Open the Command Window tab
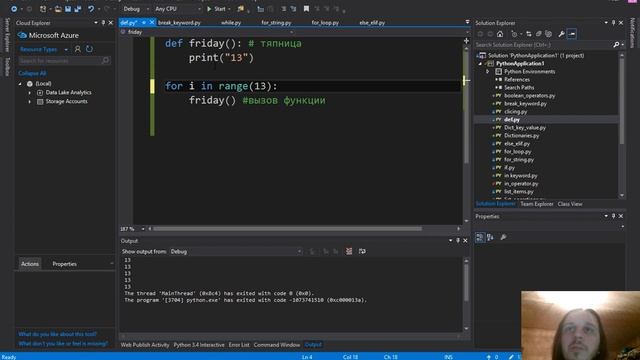Image resolution: width=640 pixels, height=360 pixels. 277,345
